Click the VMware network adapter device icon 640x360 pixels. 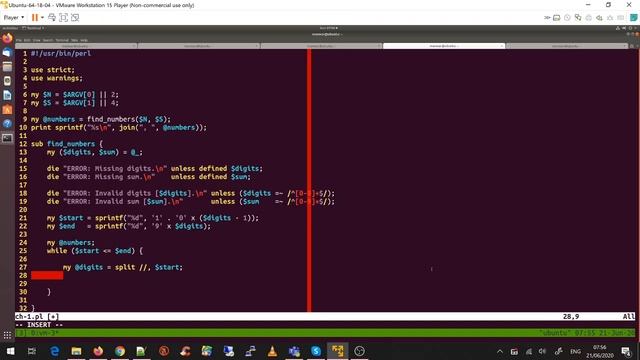pos(578,18)
